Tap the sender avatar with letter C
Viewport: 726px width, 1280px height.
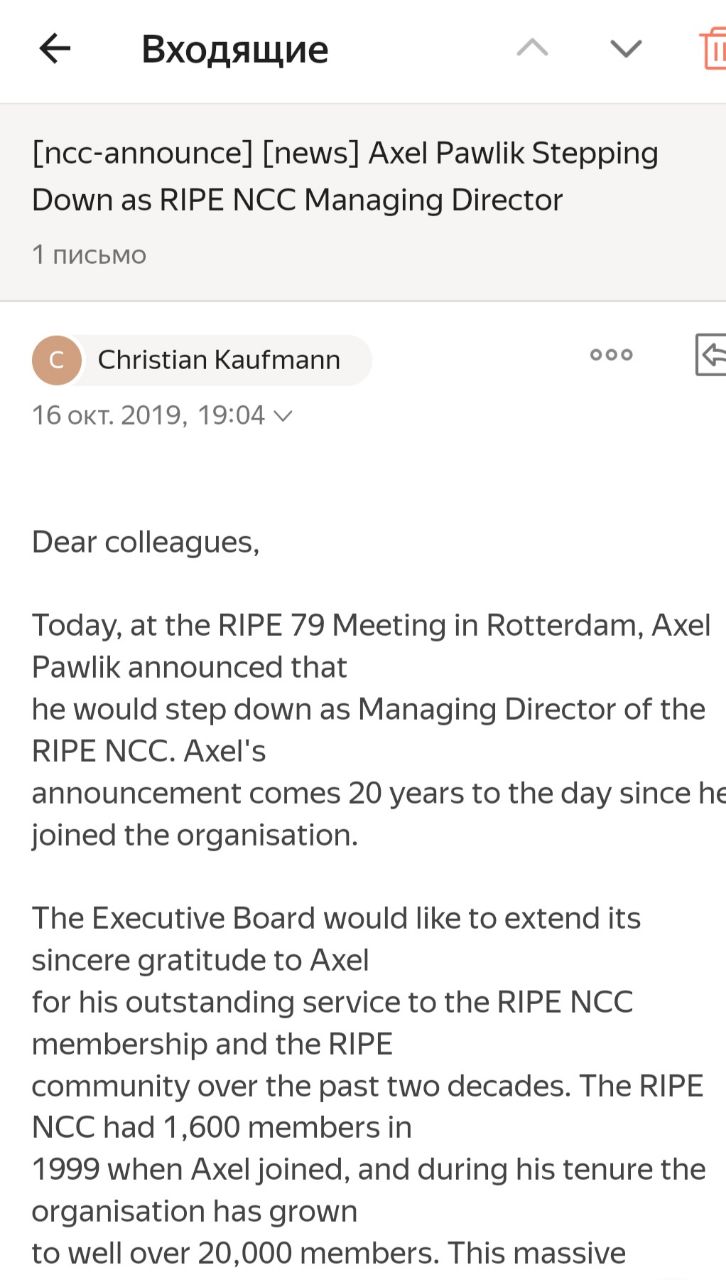click(x=56, y=360)
